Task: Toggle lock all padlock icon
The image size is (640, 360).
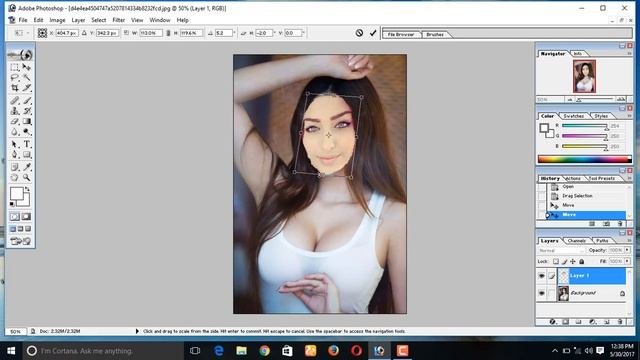Action: pyautogui.click(x=582, y=261)
